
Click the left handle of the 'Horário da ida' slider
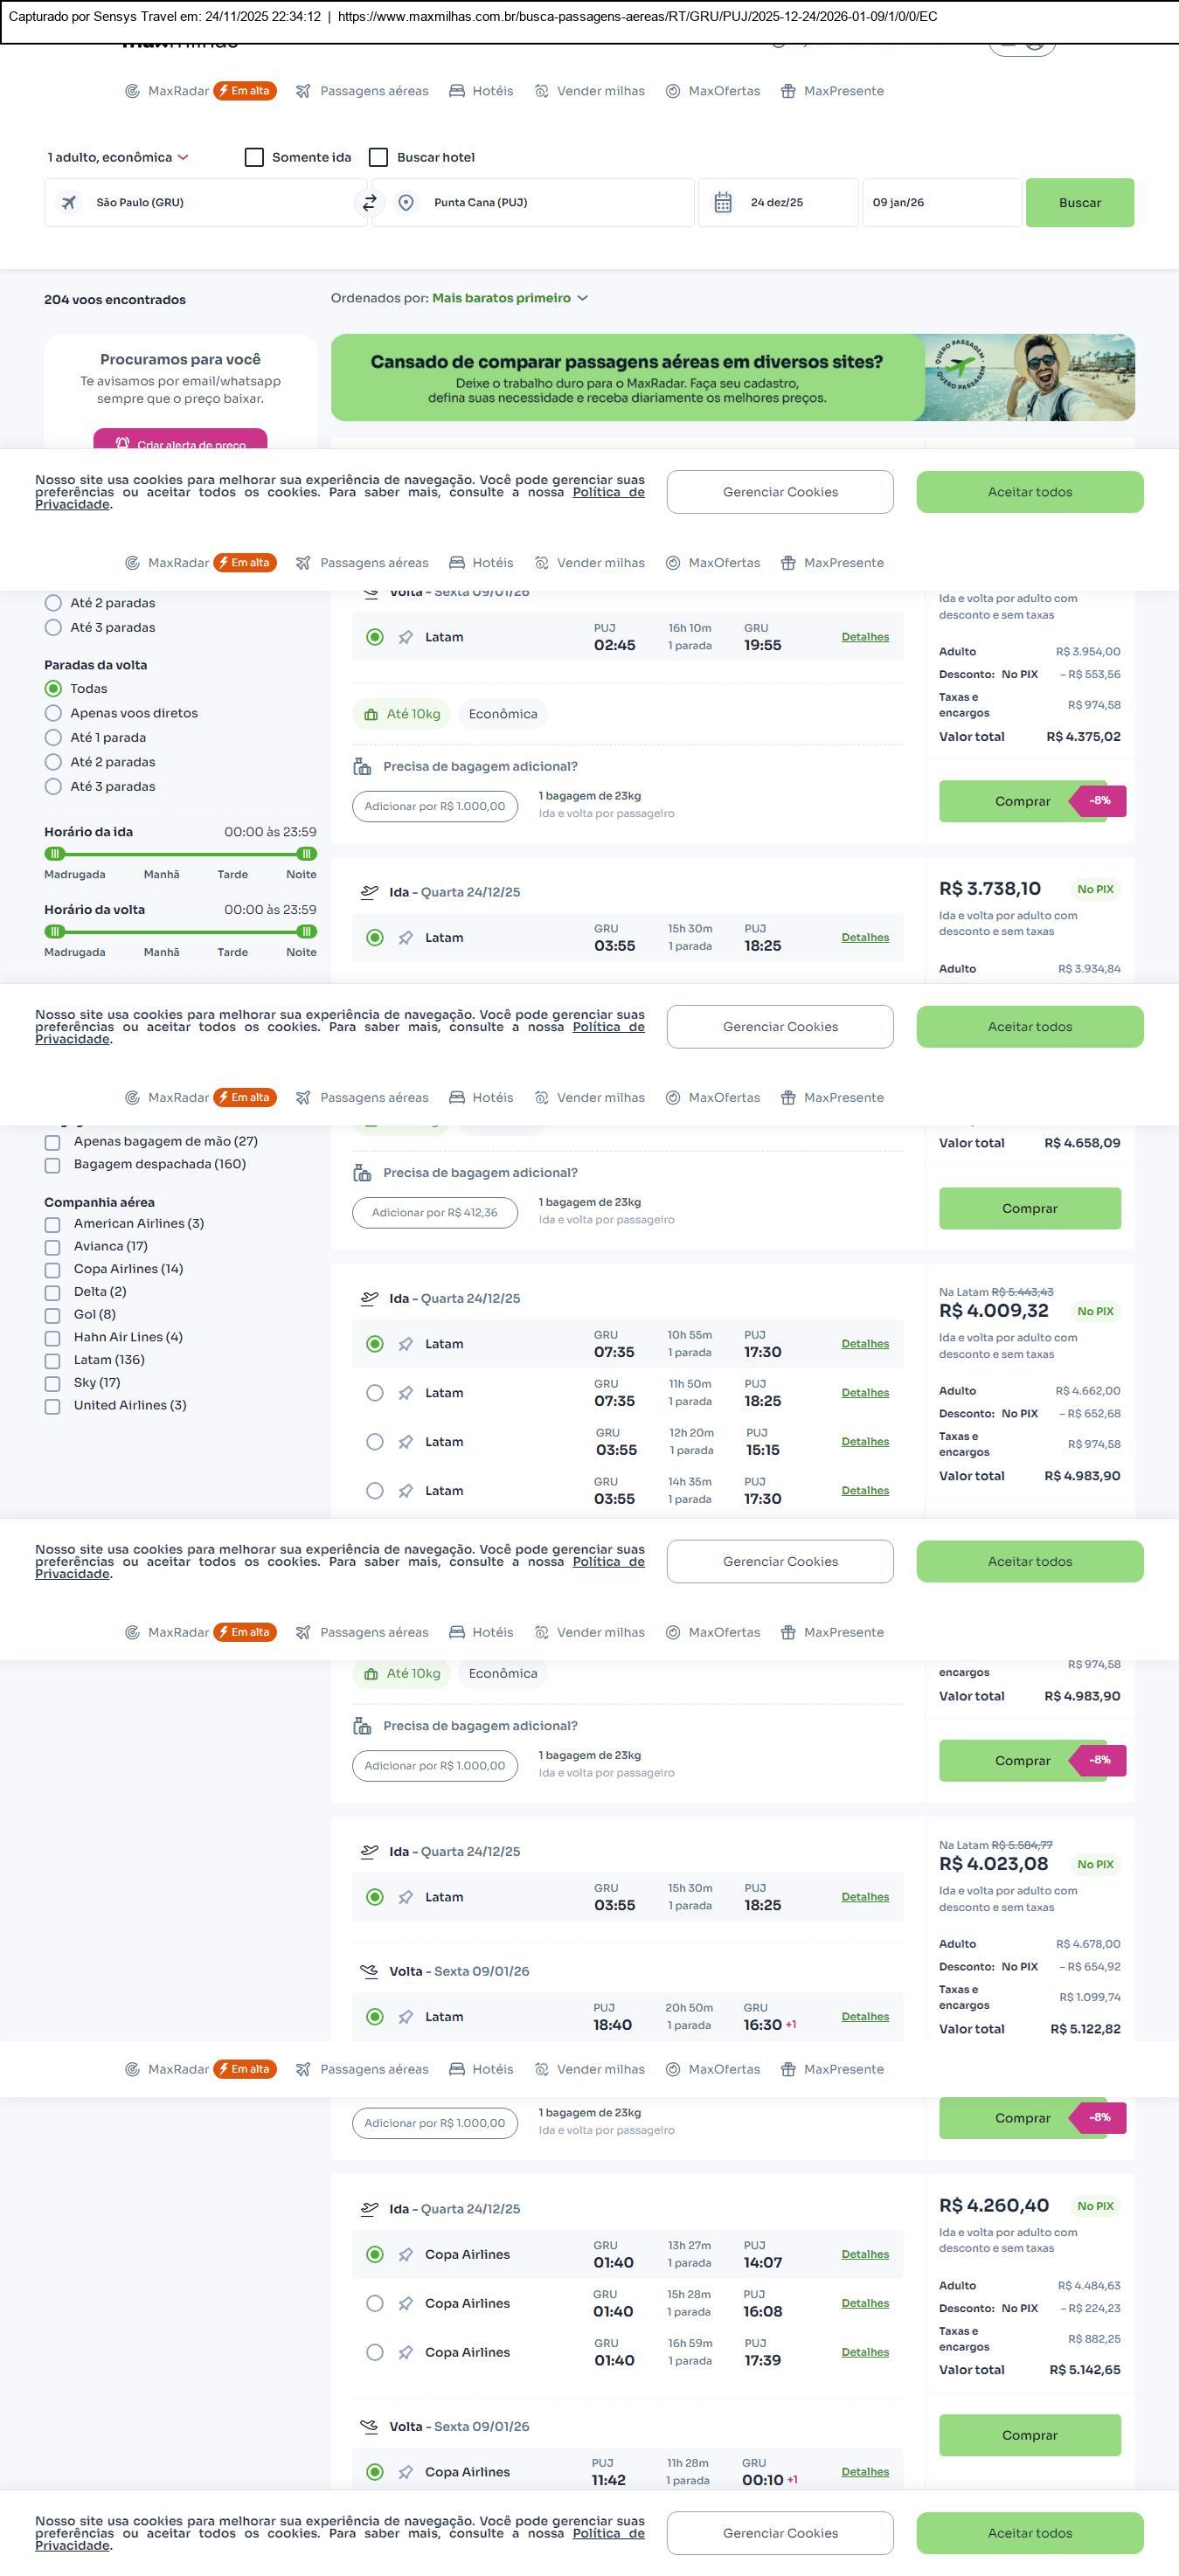pyautogui.click(x=55, y=854)
